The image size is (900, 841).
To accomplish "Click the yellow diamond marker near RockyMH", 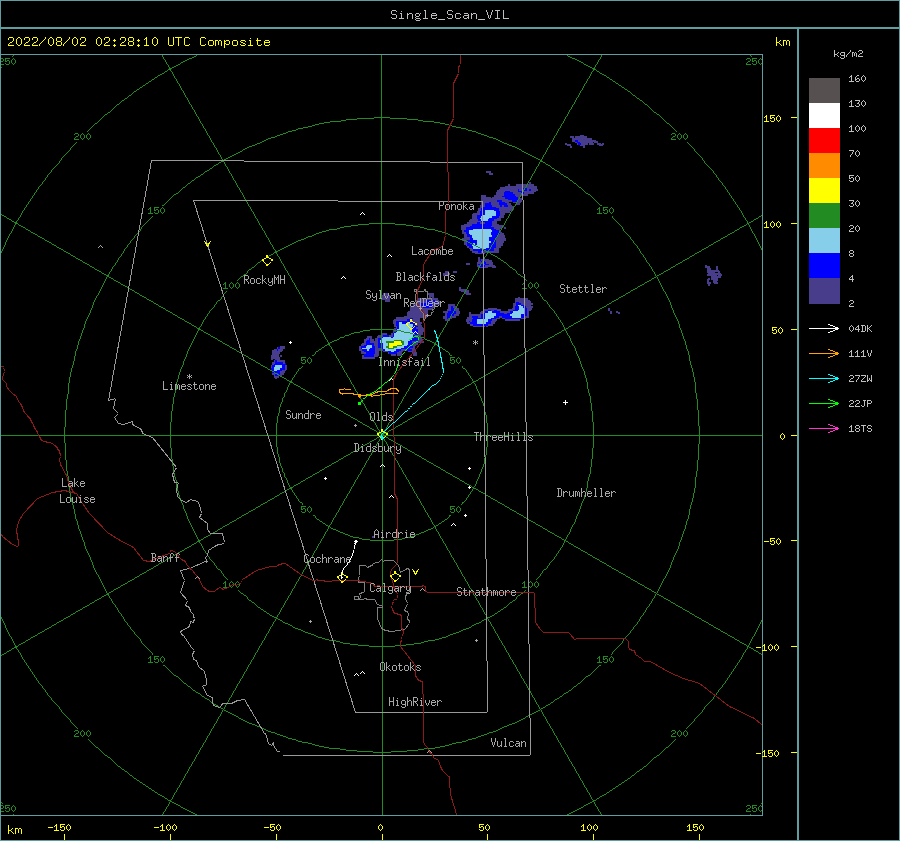I will click(267, 261).
